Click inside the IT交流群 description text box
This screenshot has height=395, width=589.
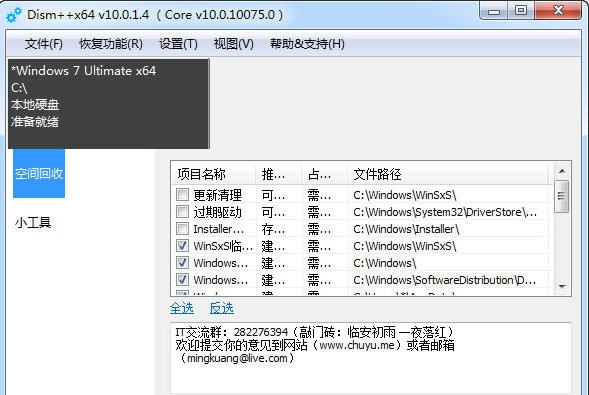(371, 358)
